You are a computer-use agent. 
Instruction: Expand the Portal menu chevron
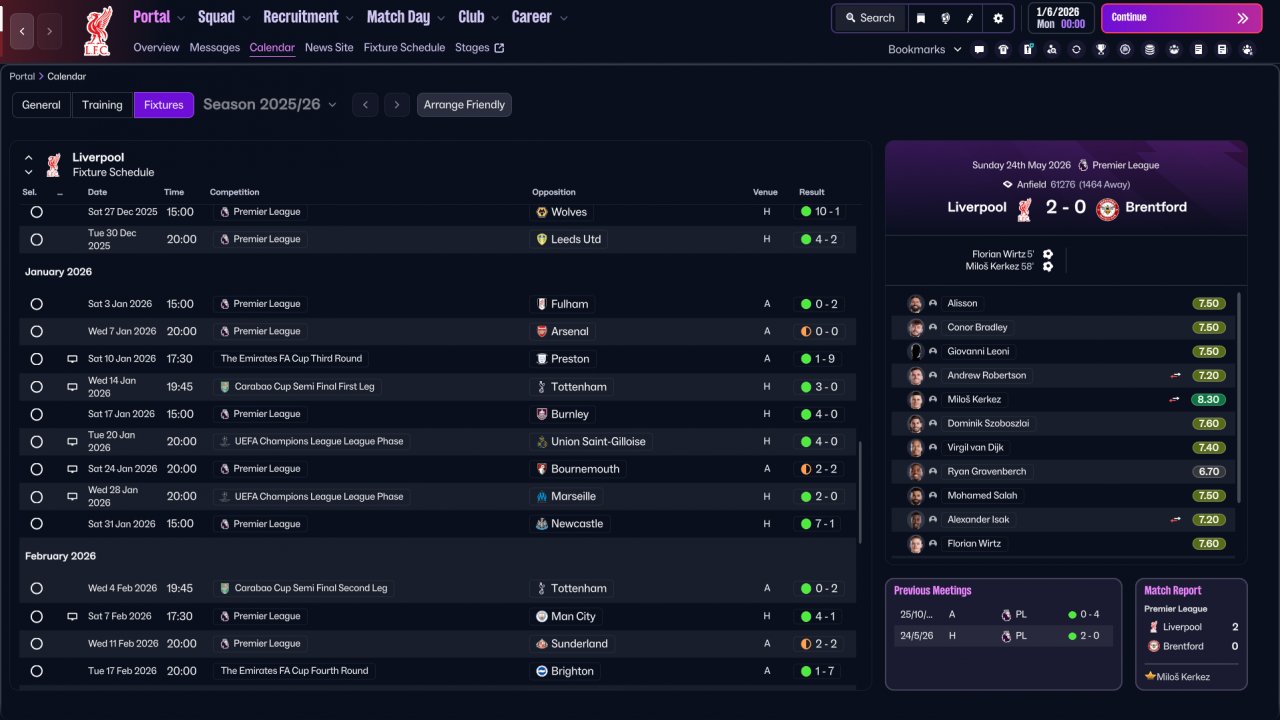pyautogui.click(x=181, y=18)
